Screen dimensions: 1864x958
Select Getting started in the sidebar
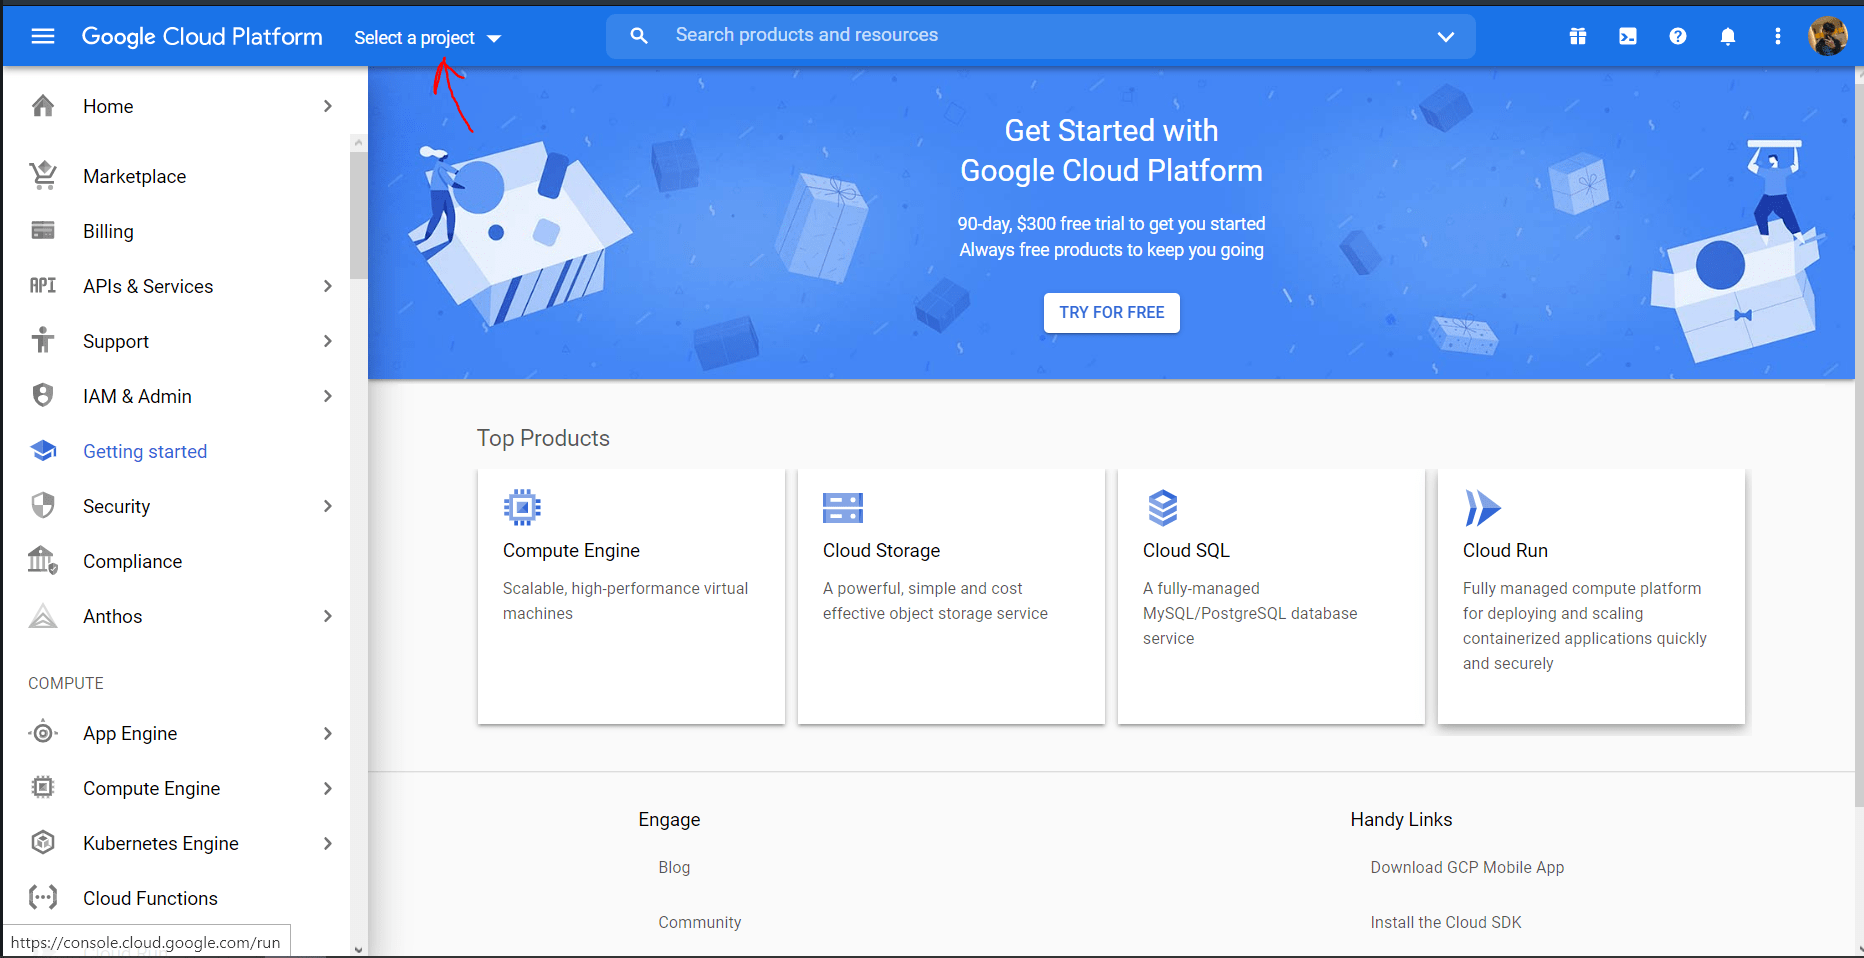point(145,451)
